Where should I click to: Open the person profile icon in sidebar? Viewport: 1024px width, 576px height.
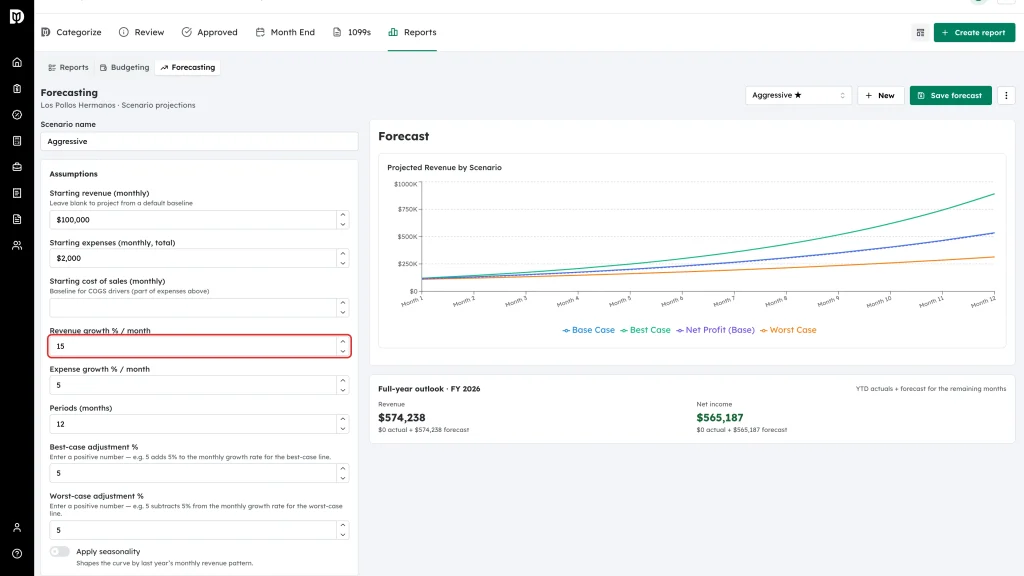[17, 528]
